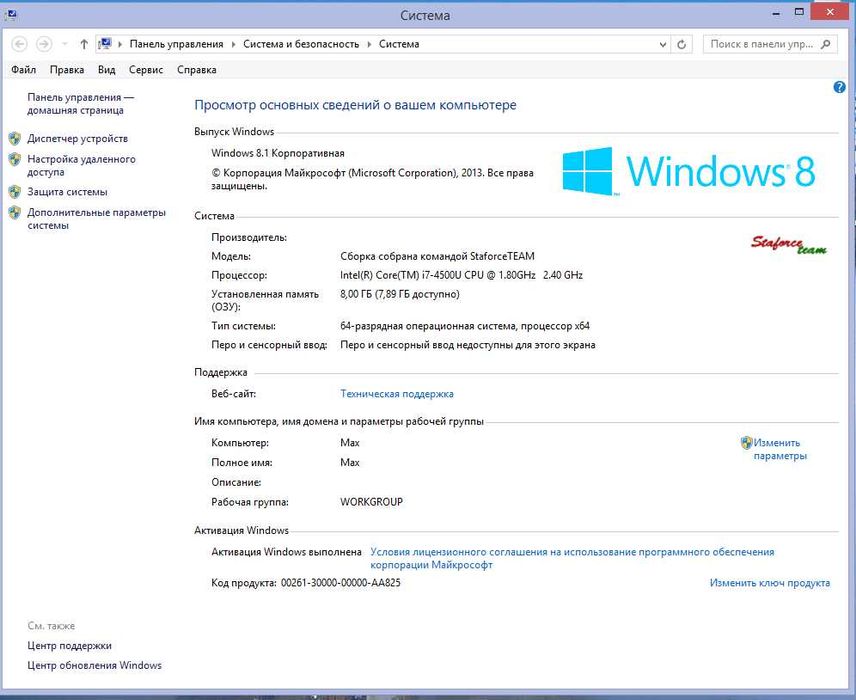This screenshot has height=700, width=856.
Task: Open the Microsoft license agreement terms link
Action: pos(572,559)
